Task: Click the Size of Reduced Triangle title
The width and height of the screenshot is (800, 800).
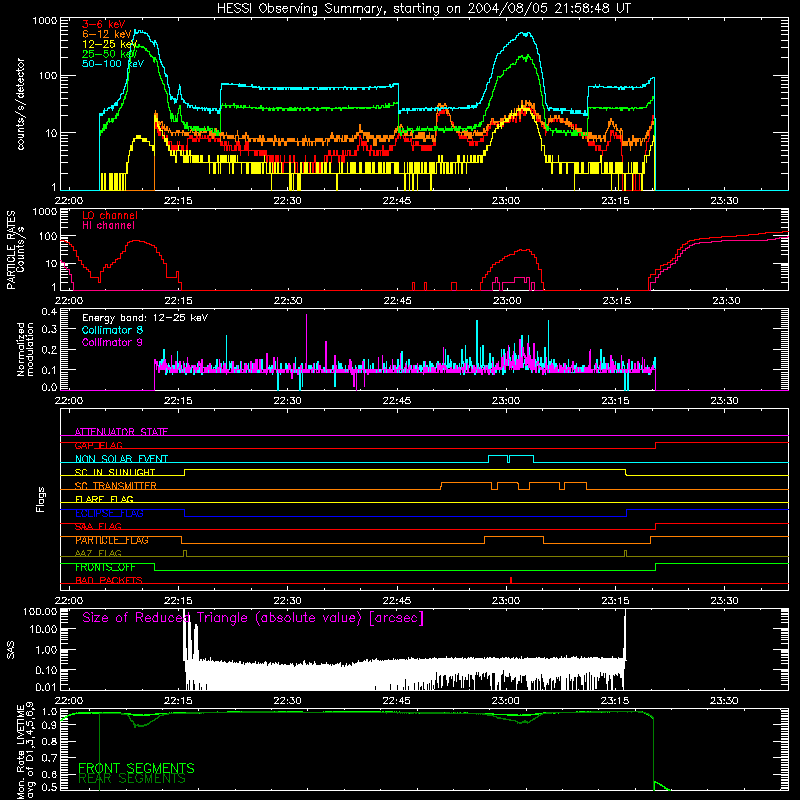Action: [253, 618]
